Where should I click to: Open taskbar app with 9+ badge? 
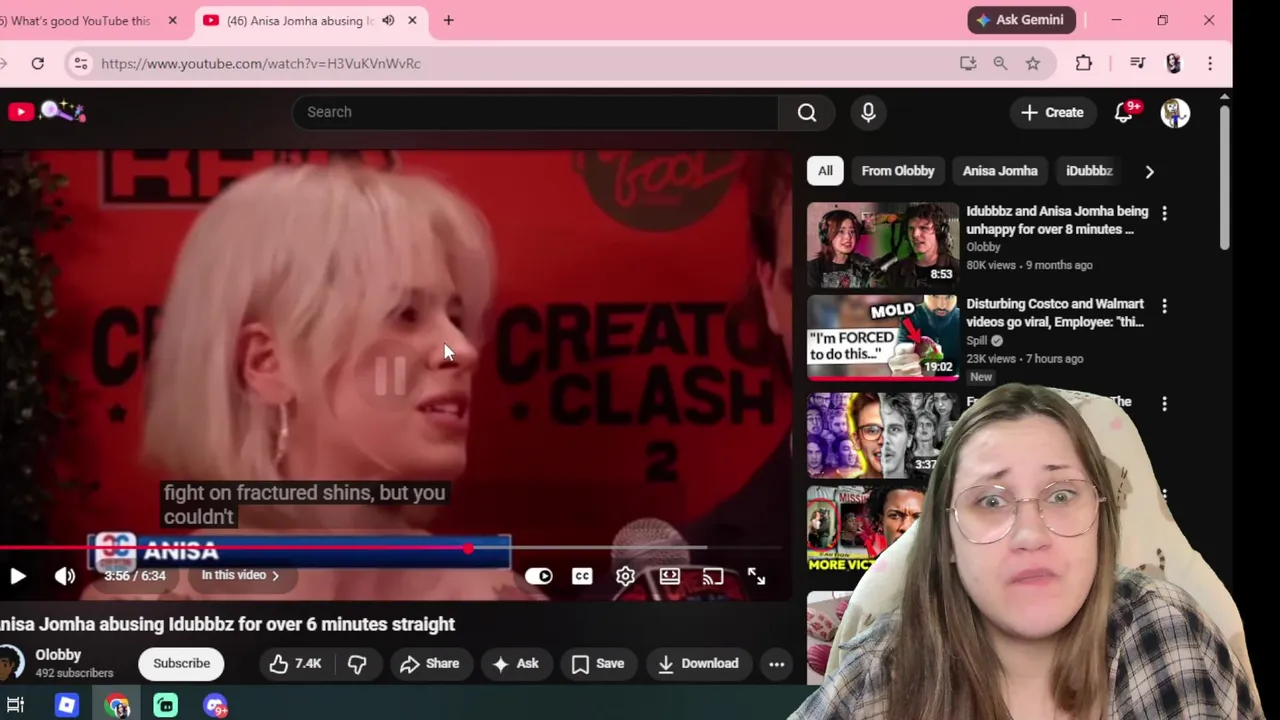(x=215, y=705)
